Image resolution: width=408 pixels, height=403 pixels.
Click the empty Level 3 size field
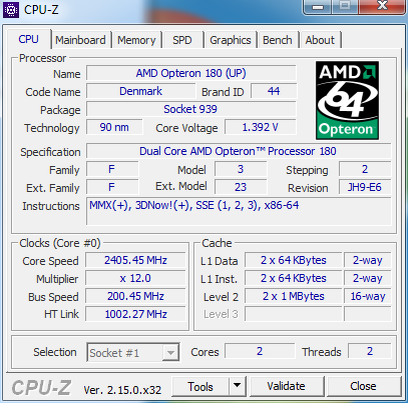(293, 314)
